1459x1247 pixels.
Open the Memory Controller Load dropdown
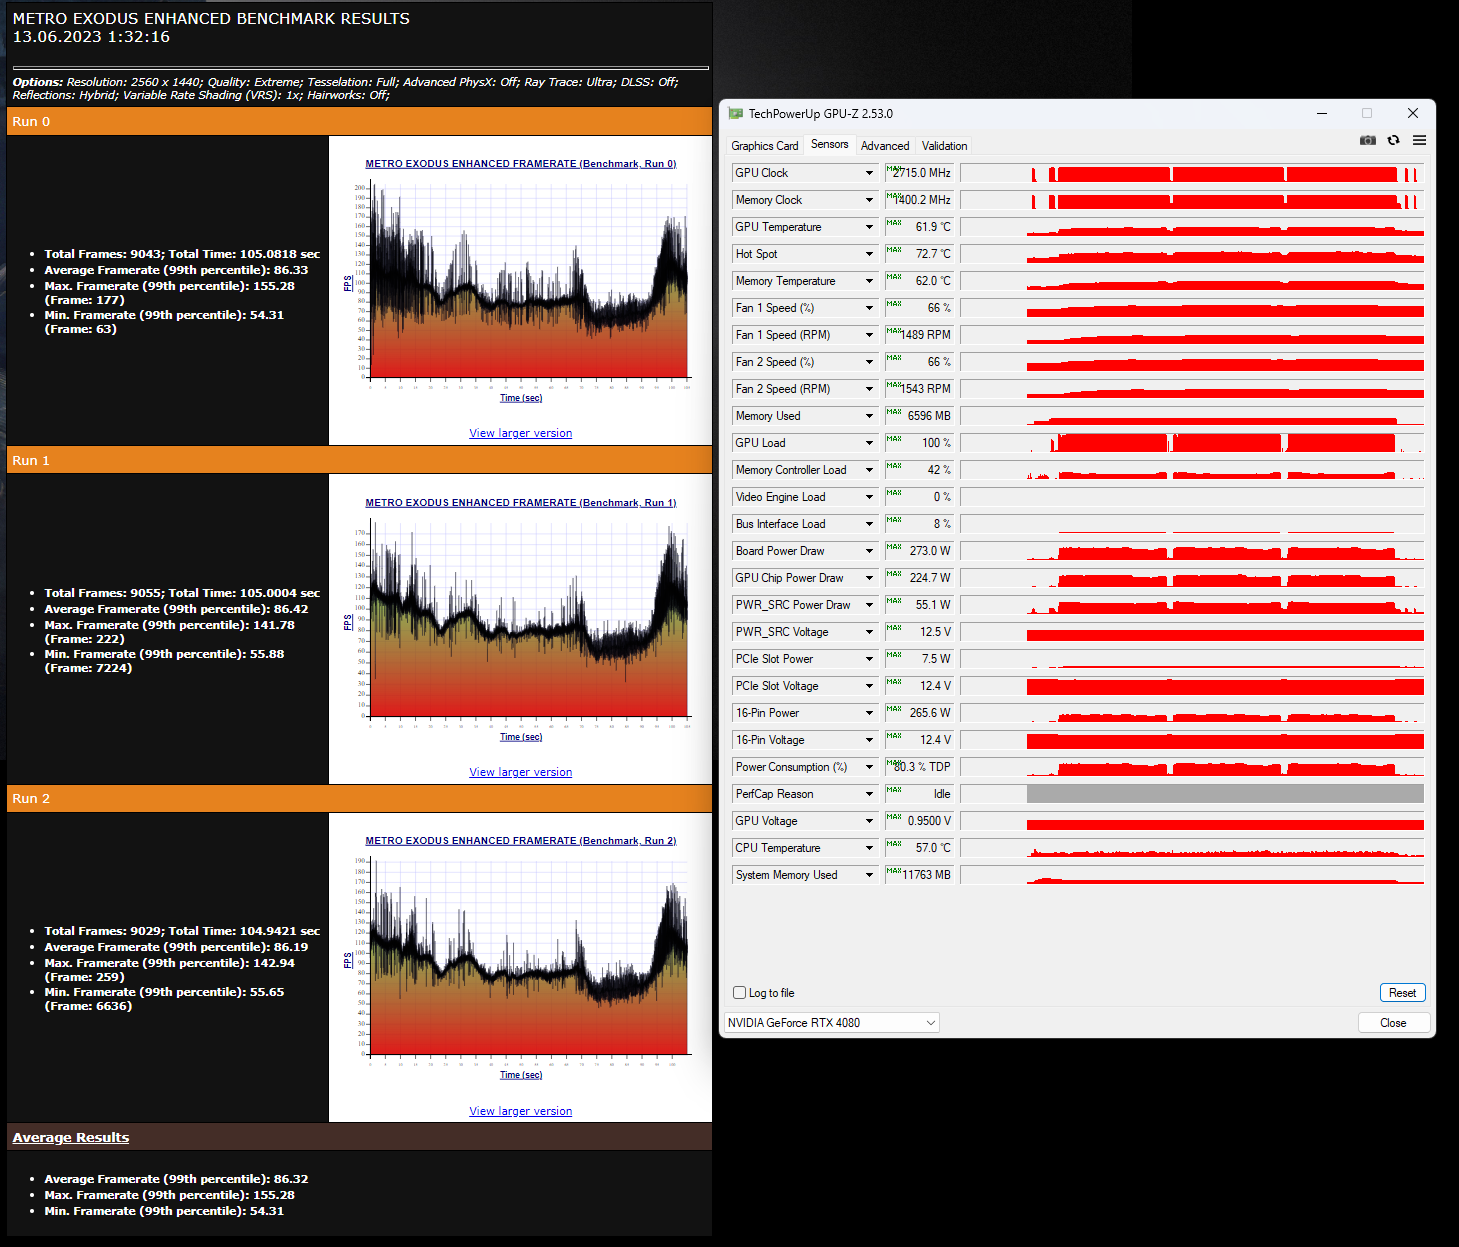[x=869, y=470]
